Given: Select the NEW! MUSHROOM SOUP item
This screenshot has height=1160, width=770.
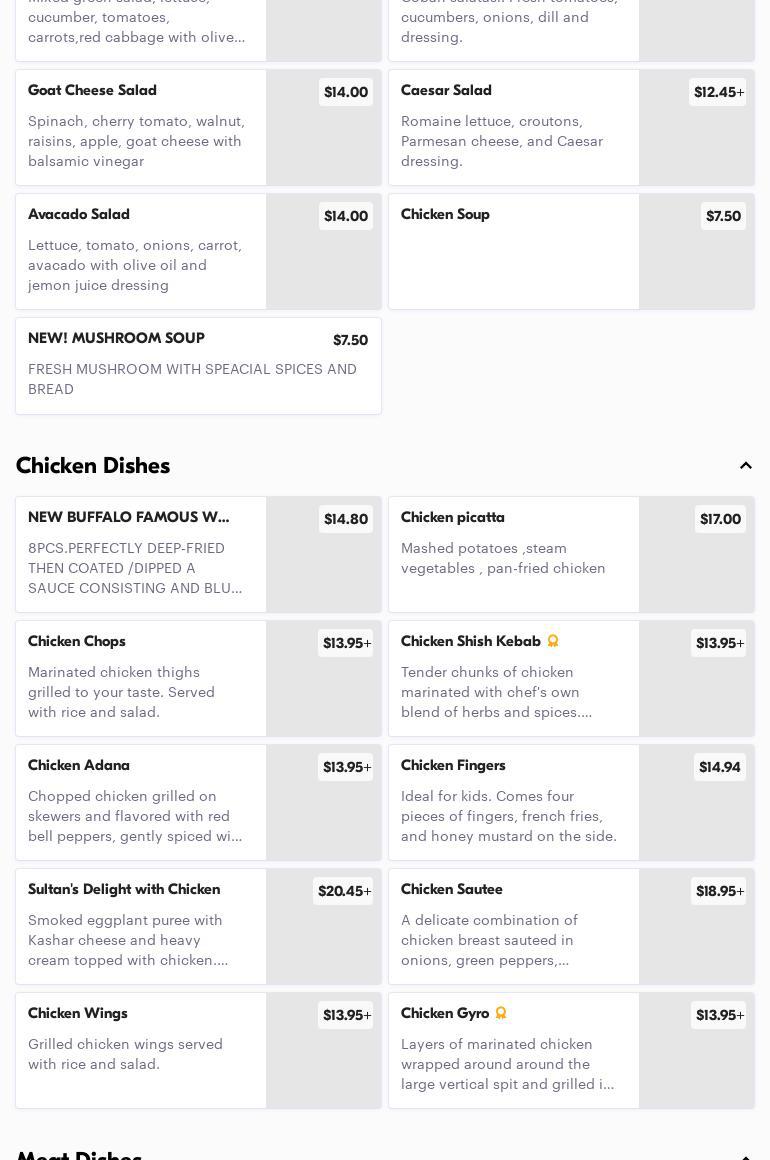Looking at the screenshot, I should (198, 365).
